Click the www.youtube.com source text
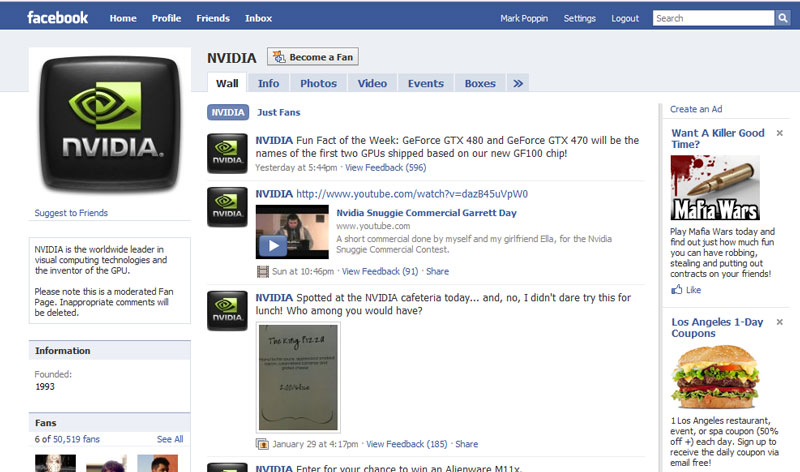This screenshot has width=800, height=472. pyautogui.click(x=373, y=226)
